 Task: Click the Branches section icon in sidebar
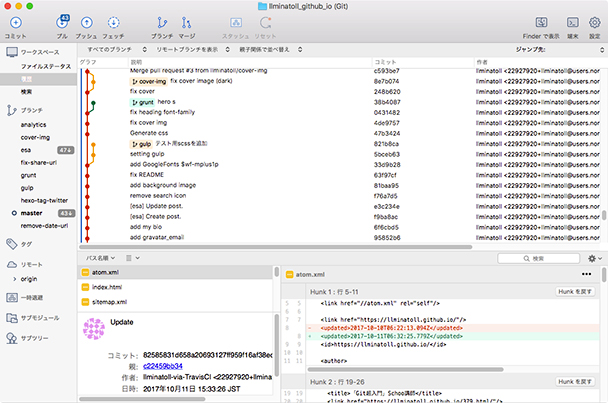[11, 111]
